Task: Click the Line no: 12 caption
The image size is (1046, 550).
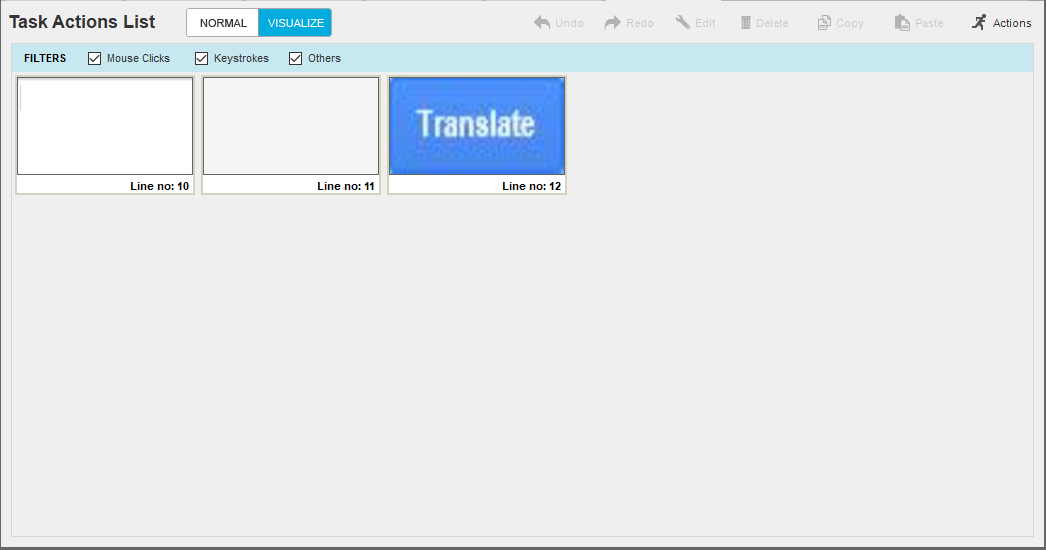Action: point(532,186)
